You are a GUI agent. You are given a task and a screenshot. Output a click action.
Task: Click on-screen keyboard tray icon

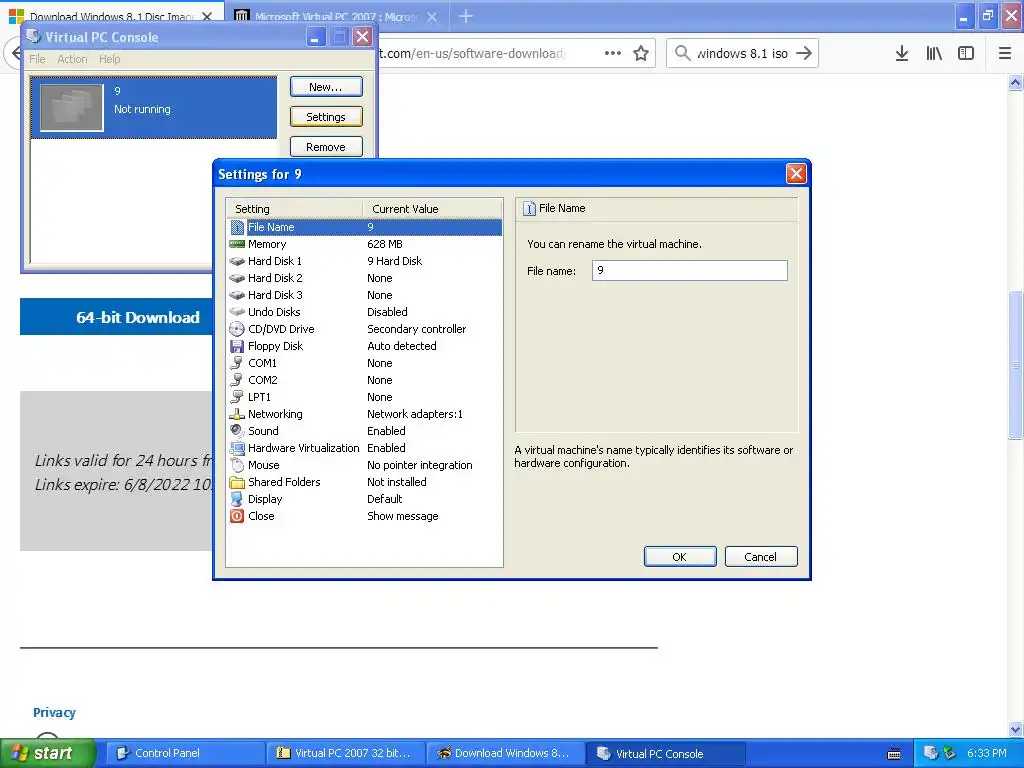(894, 754)
